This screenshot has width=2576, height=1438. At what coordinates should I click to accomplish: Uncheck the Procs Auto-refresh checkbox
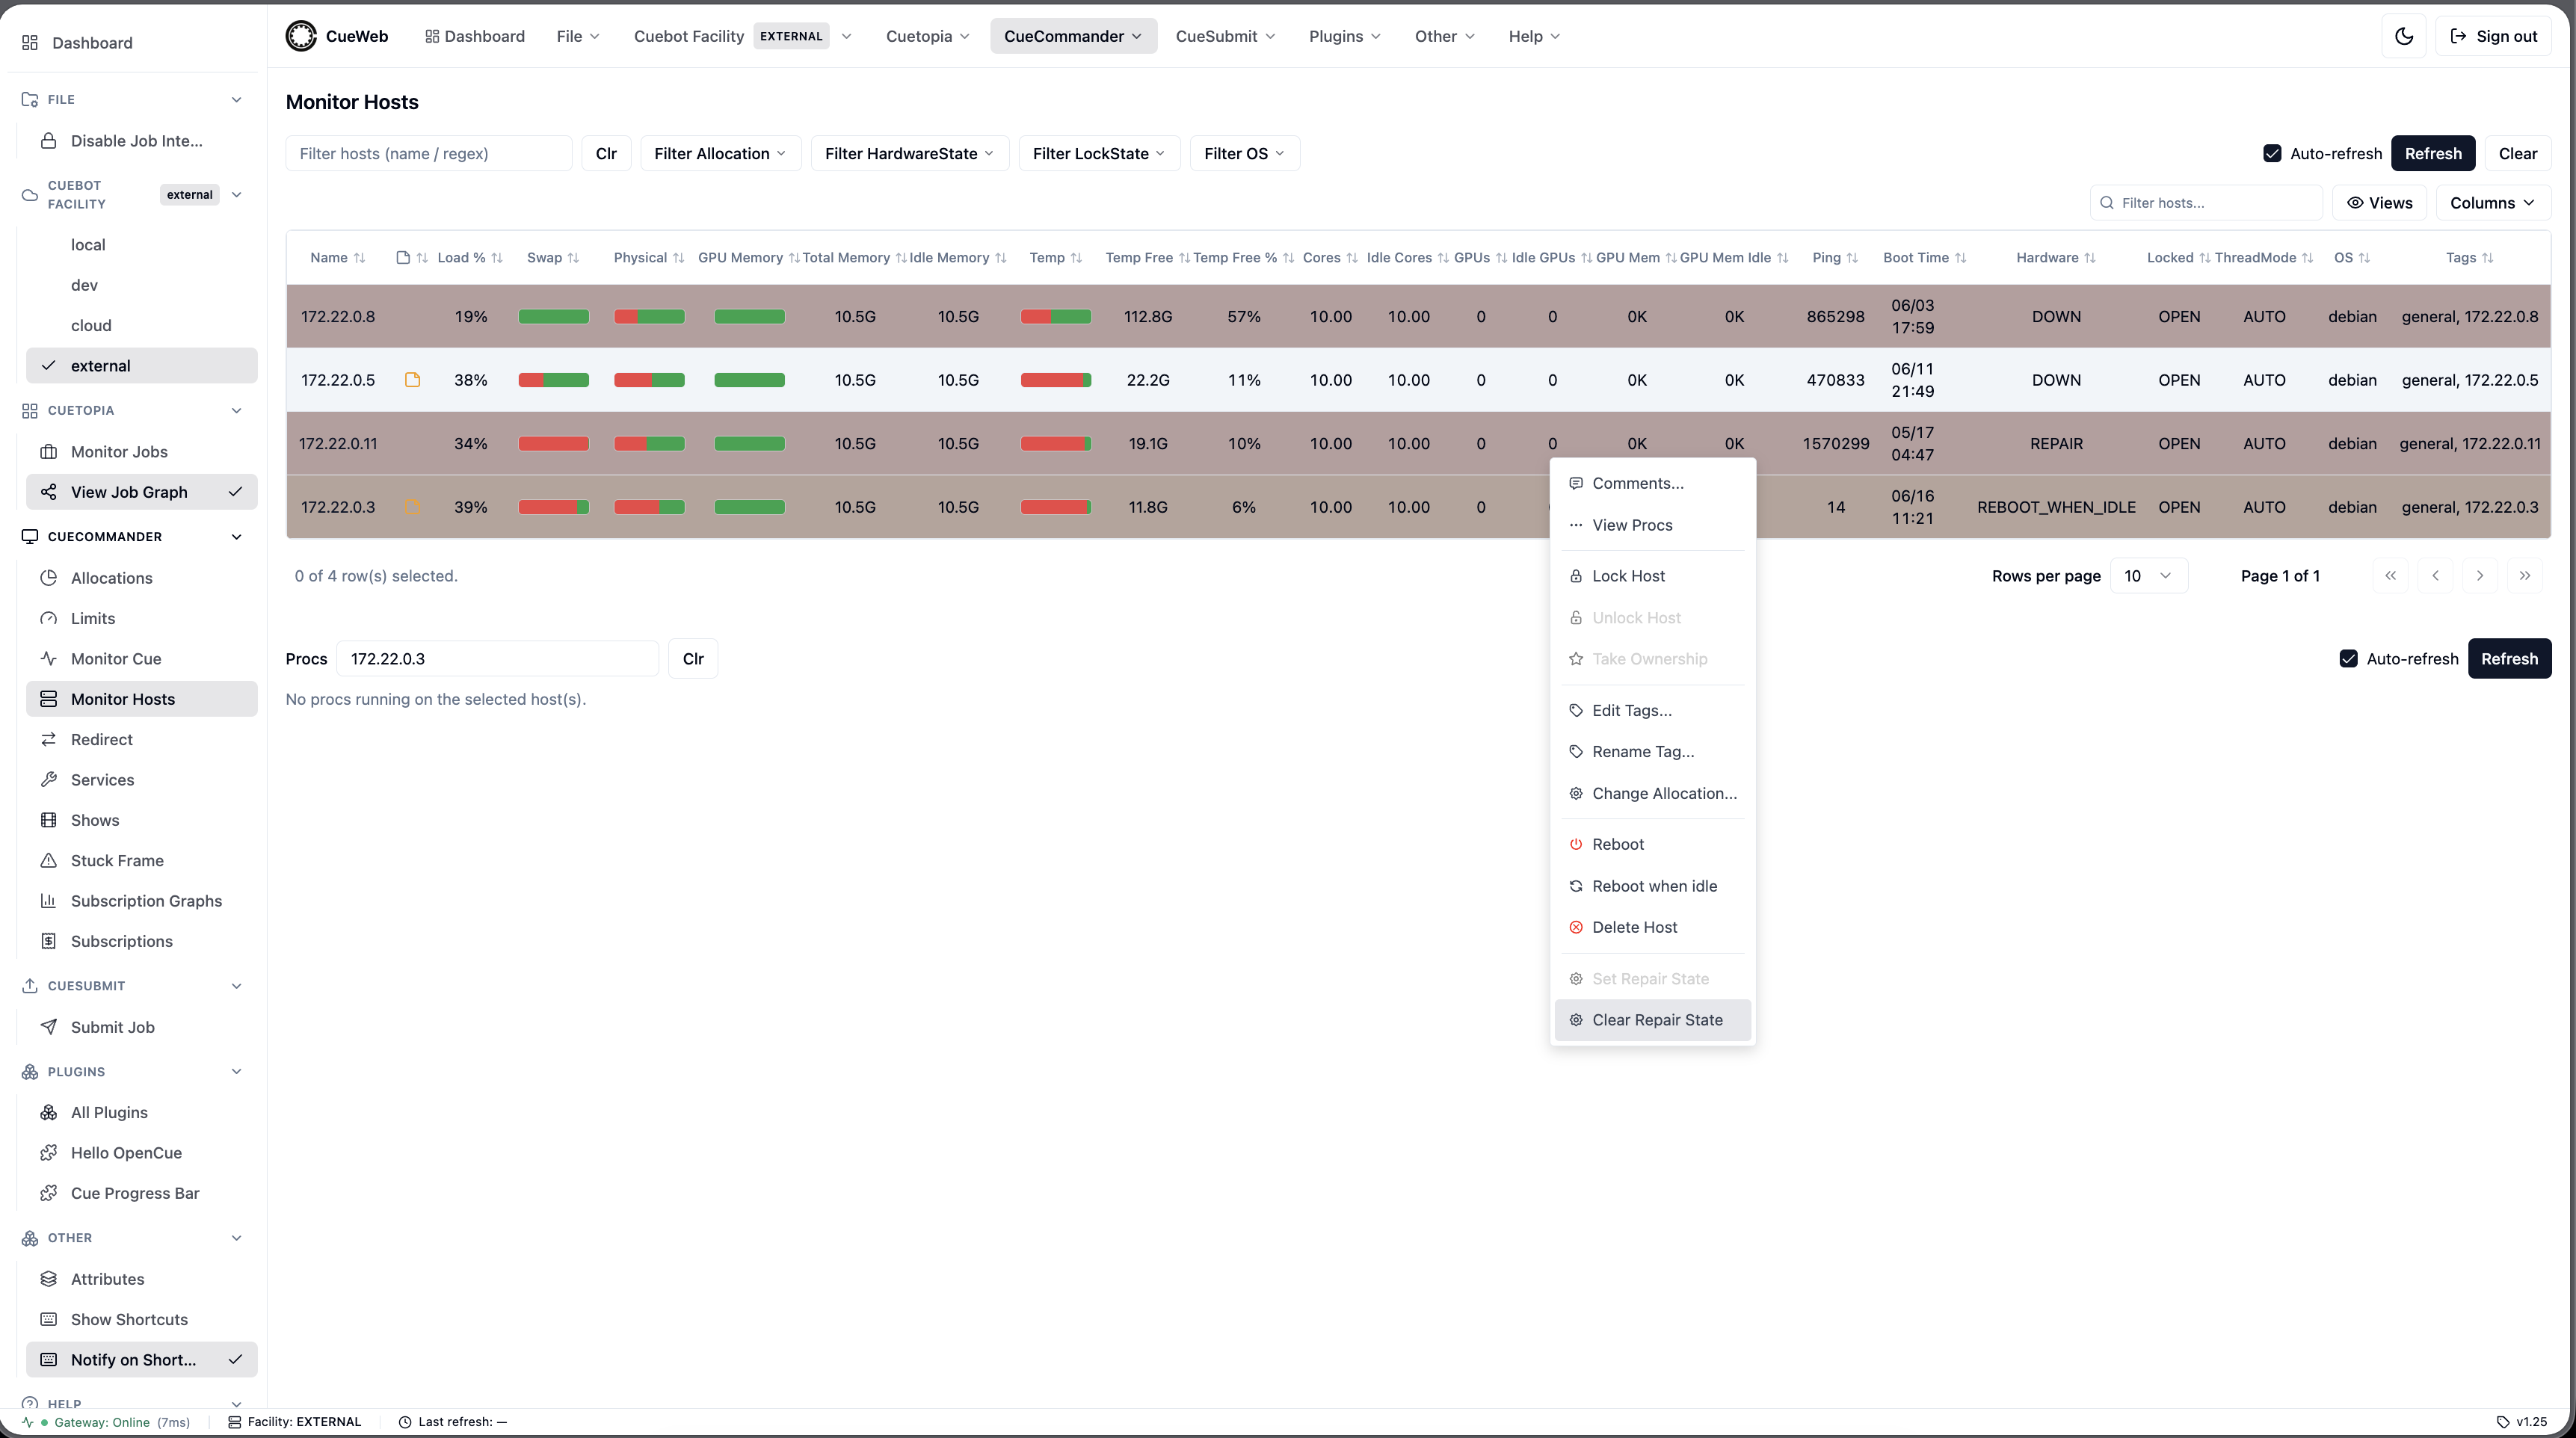pos(2349,659)
